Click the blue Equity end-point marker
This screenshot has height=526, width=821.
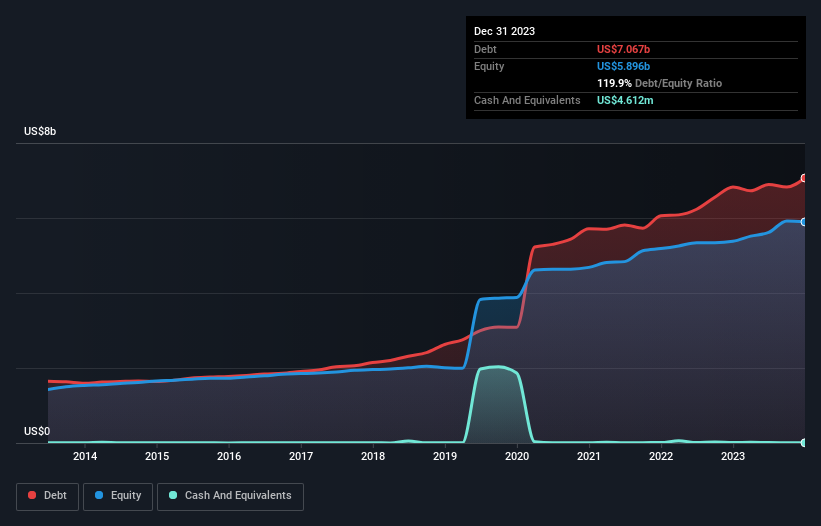804,222
